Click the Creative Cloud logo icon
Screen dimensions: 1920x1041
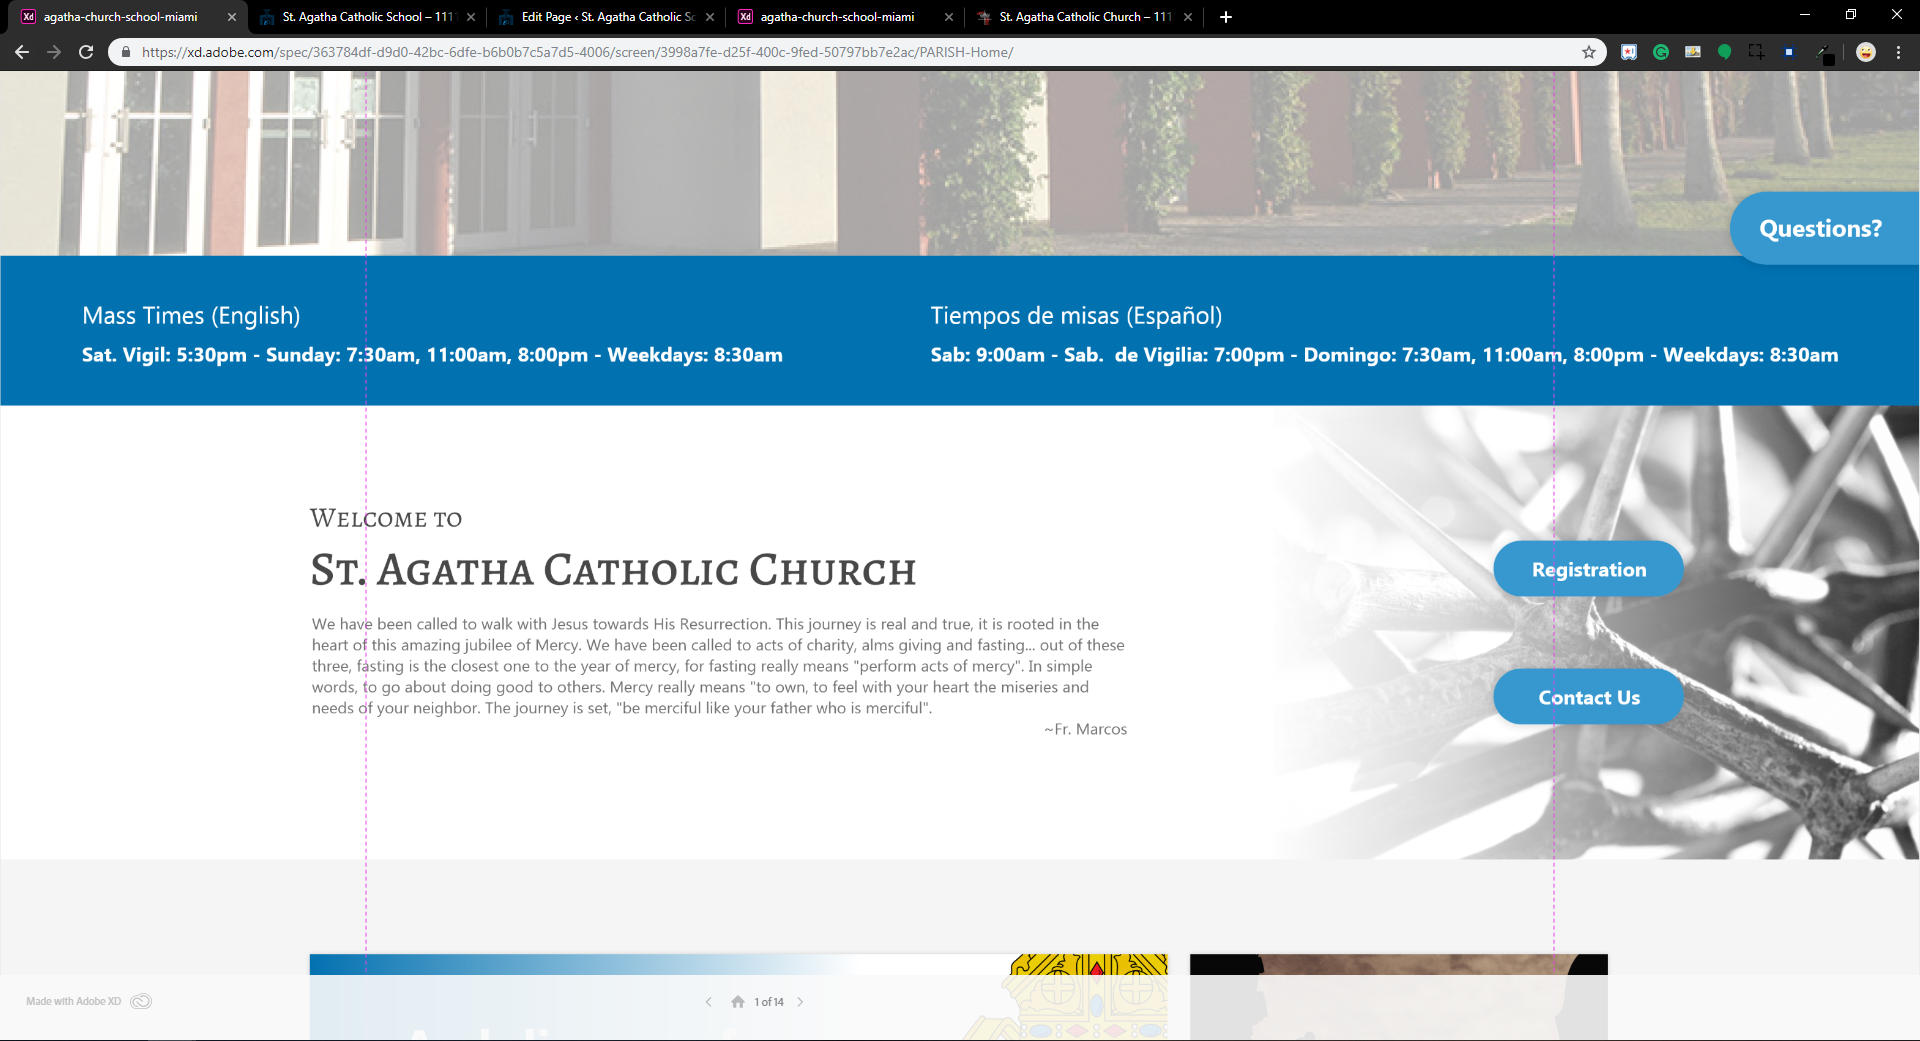point(141,1002)
